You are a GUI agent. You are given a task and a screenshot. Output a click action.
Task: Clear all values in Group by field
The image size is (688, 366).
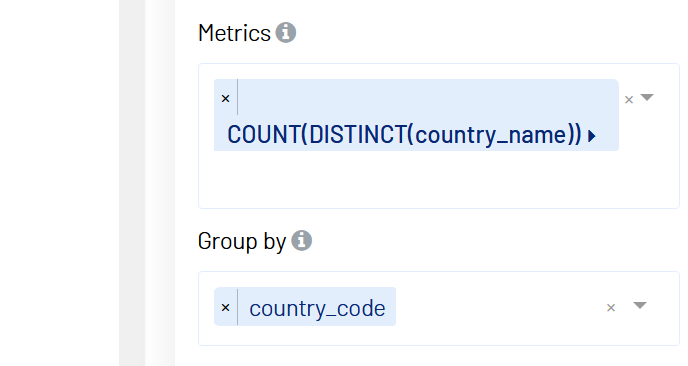[x=611, y=308]
